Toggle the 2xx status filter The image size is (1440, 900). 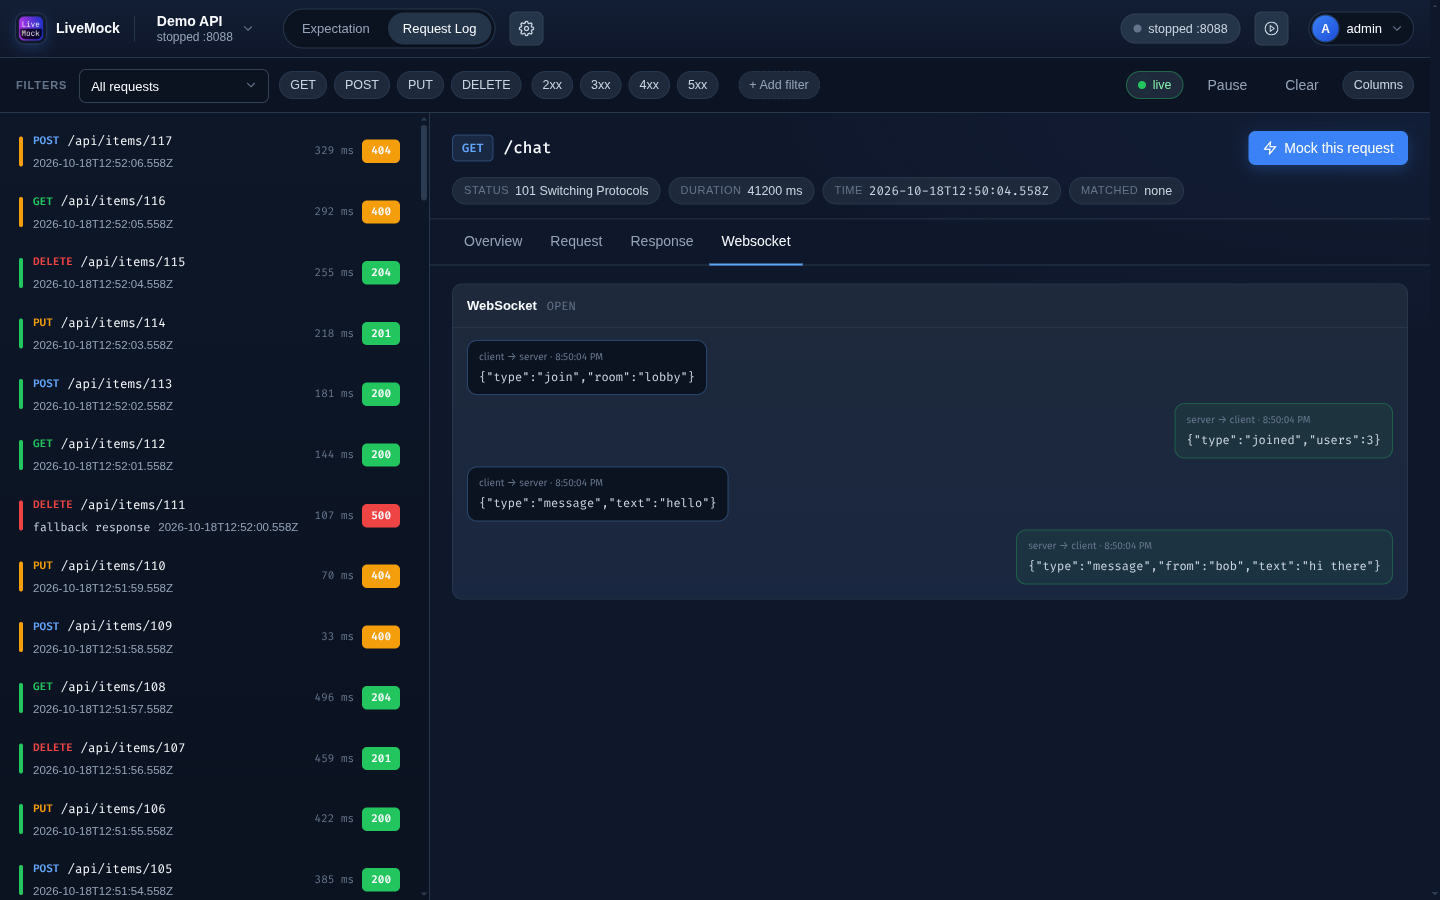coord(552,85)
